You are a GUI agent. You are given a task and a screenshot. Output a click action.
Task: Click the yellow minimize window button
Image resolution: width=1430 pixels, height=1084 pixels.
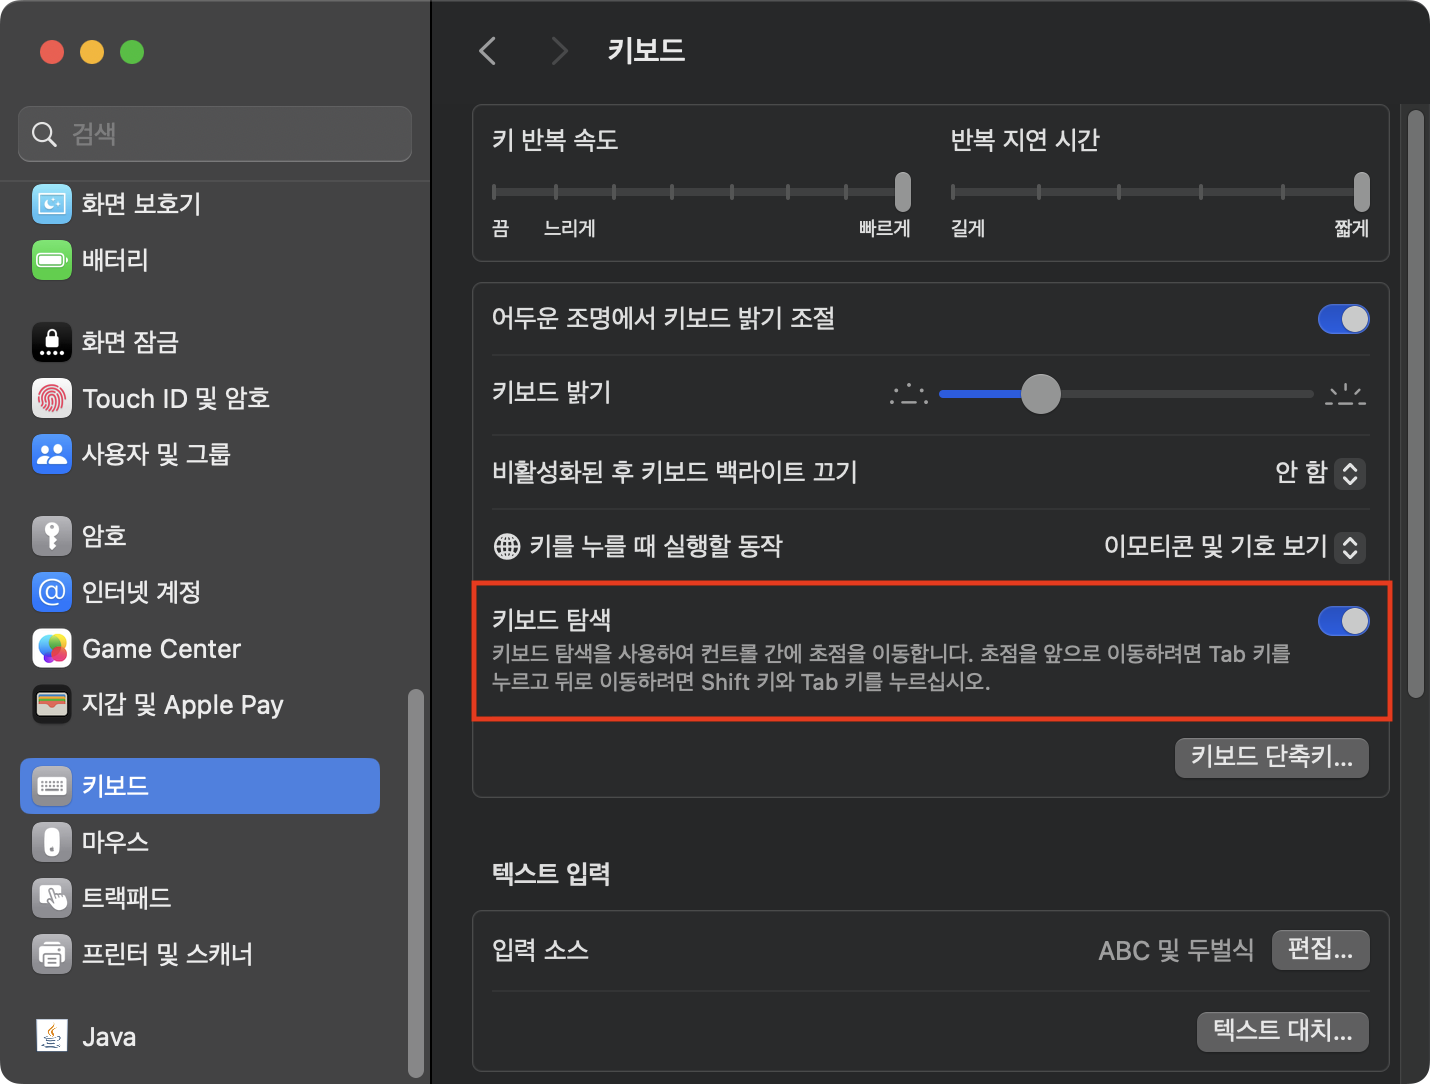(92, 52)
